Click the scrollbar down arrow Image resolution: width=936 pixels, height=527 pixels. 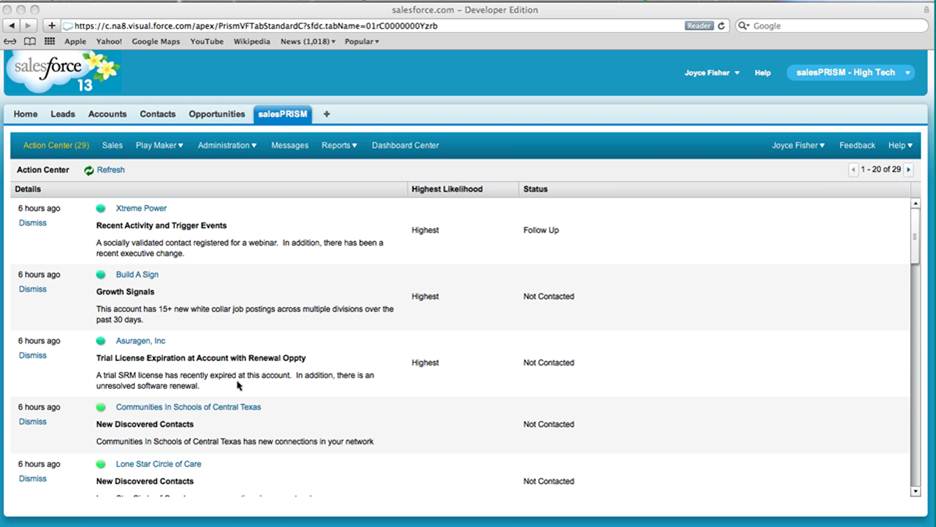pos(916,491)
